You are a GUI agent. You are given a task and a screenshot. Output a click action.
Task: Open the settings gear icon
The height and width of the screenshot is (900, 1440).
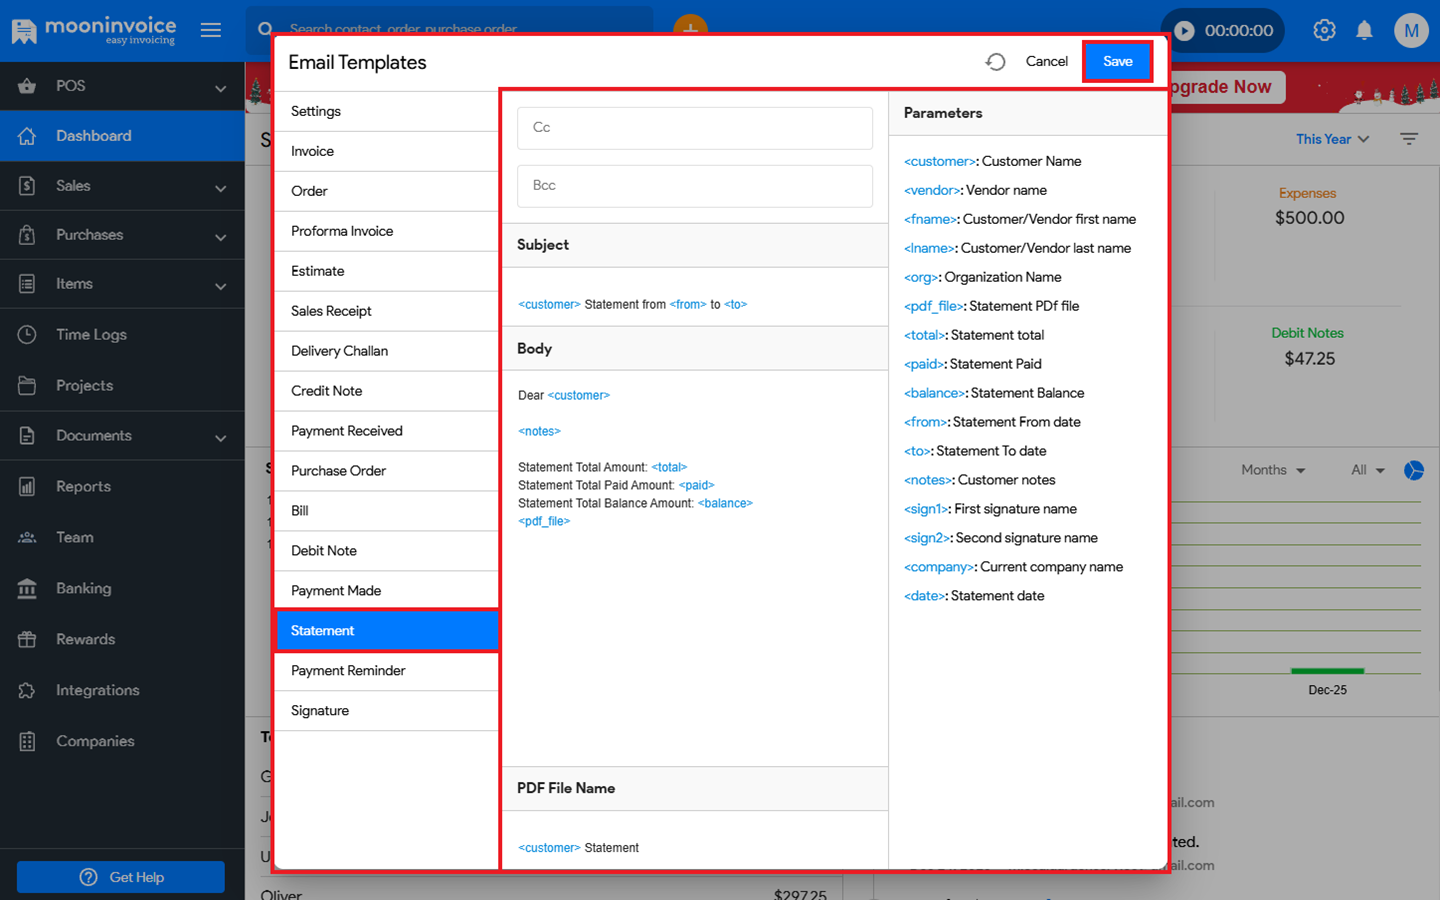click(1324, 30)
